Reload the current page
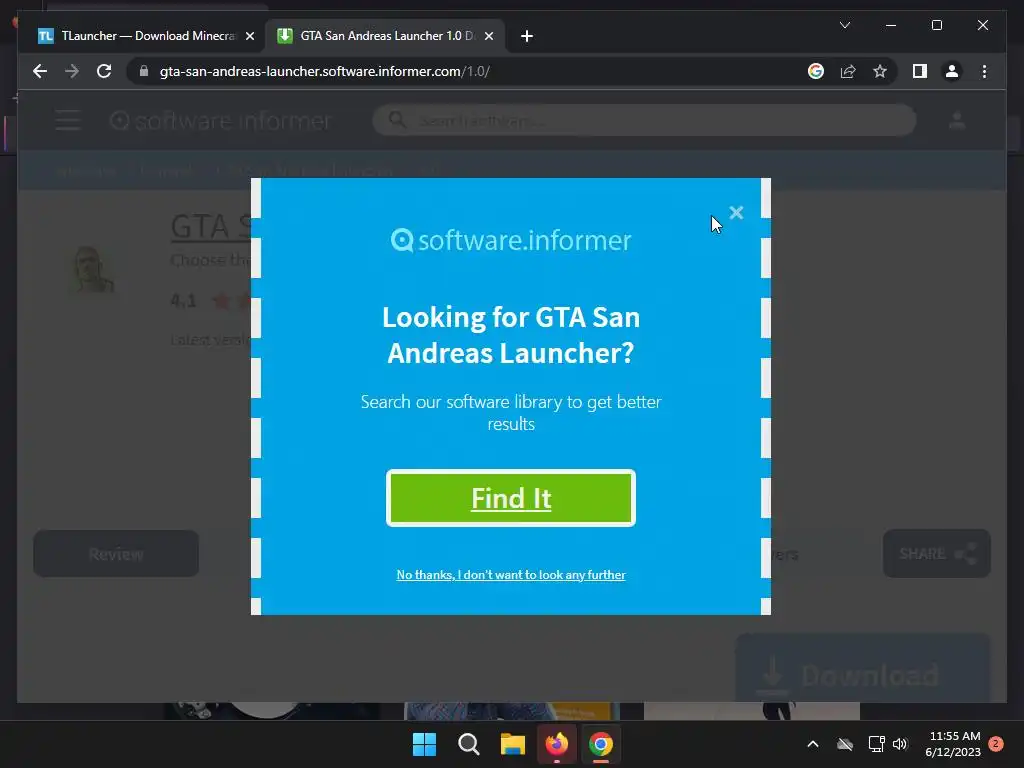This screenshot has height=768, width=1024. click(104, 71)
